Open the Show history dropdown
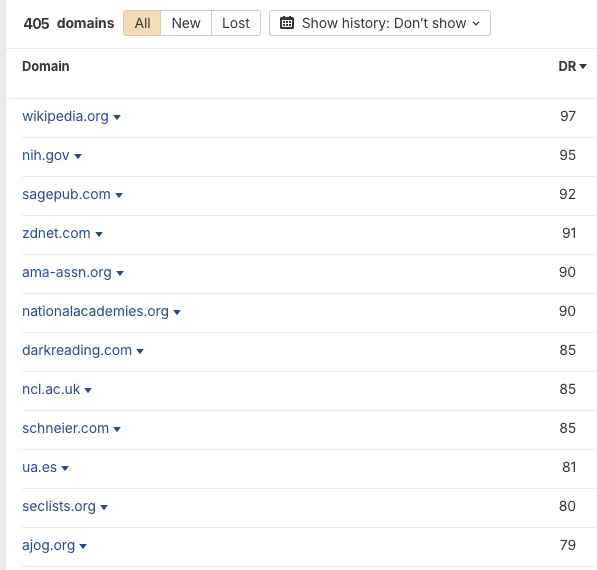Viewport: 597px width, 570px height. 380,23
